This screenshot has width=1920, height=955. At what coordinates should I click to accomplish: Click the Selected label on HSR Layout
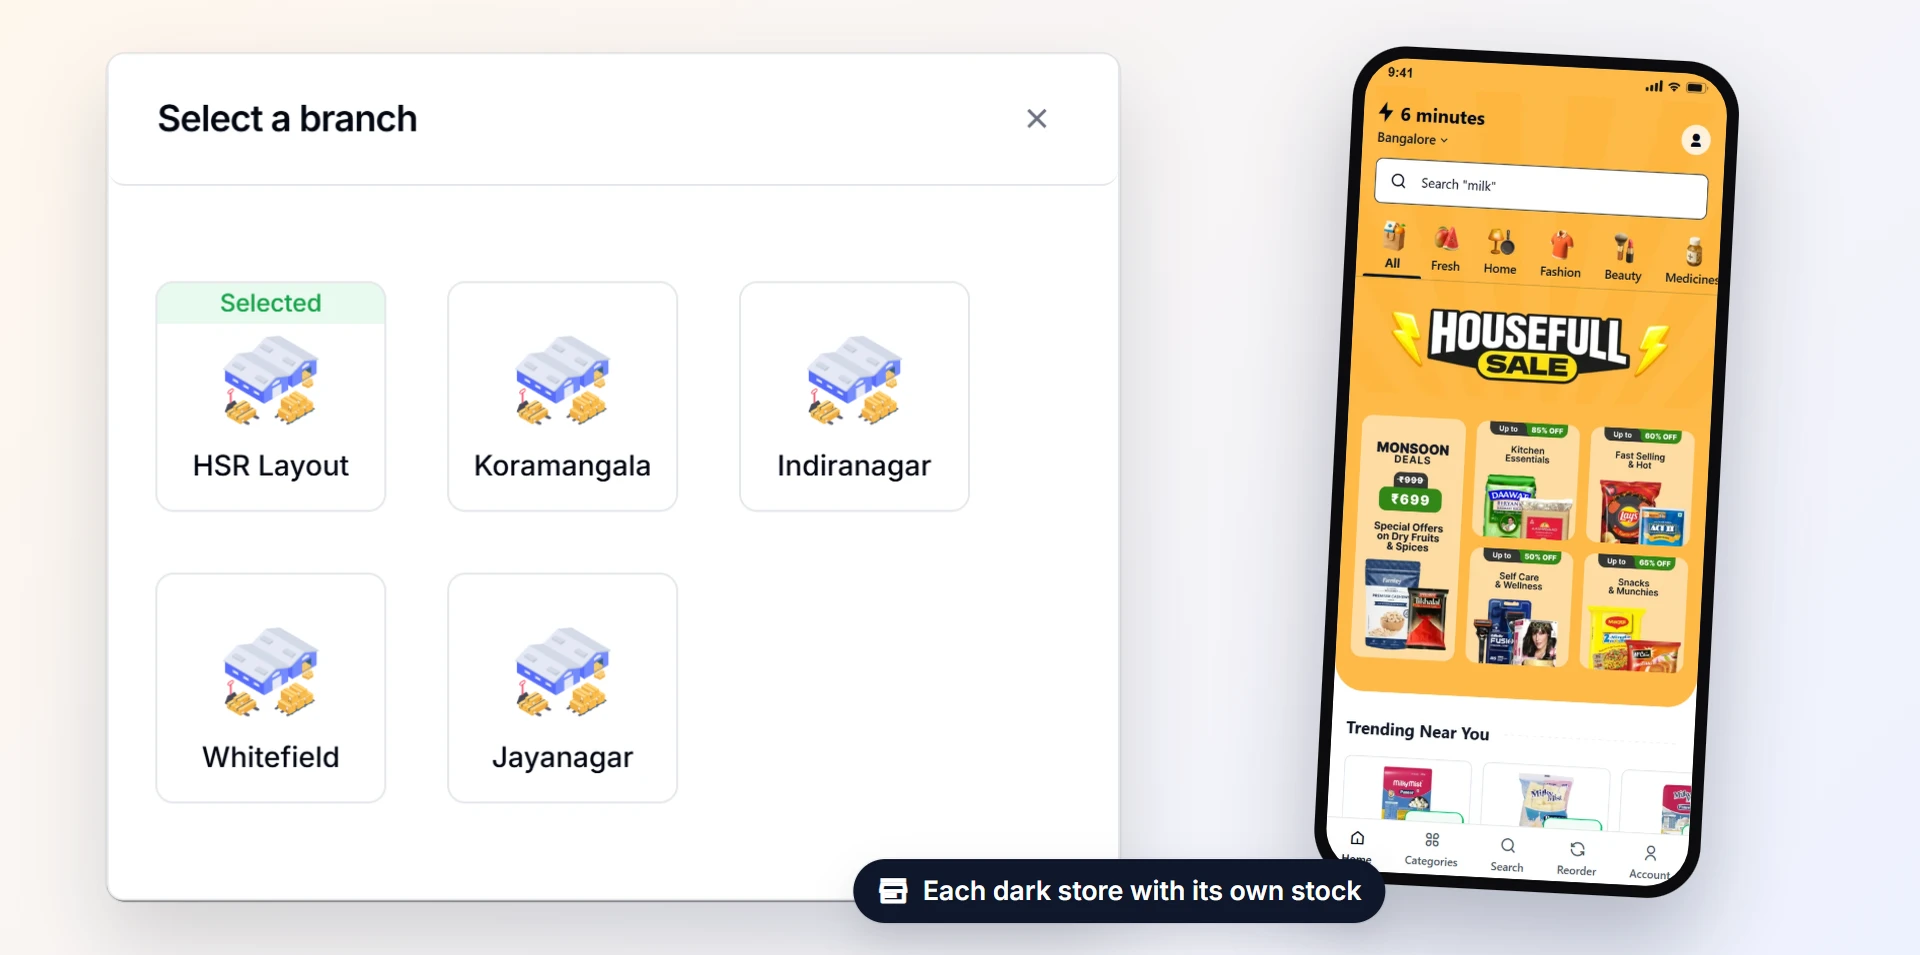271,303
